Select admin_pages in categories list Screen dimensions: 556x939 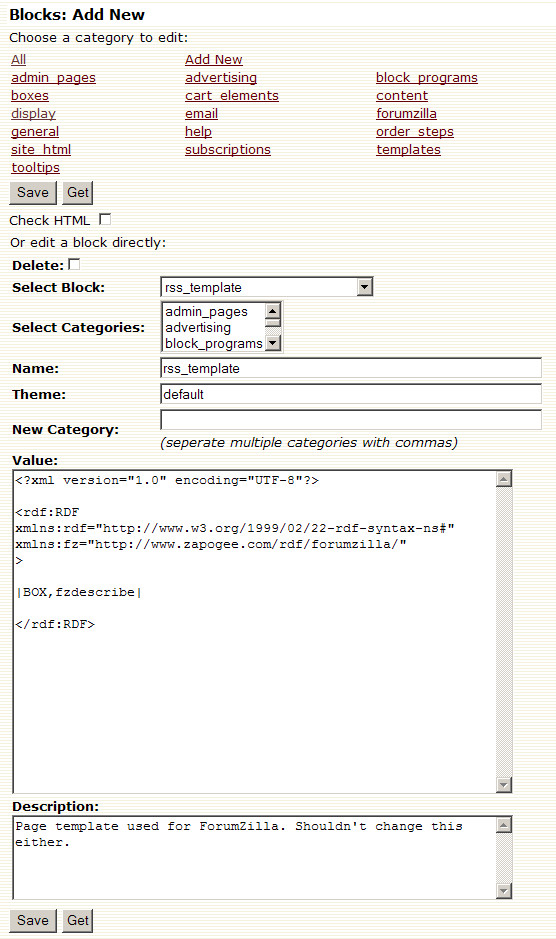[213, 311]
